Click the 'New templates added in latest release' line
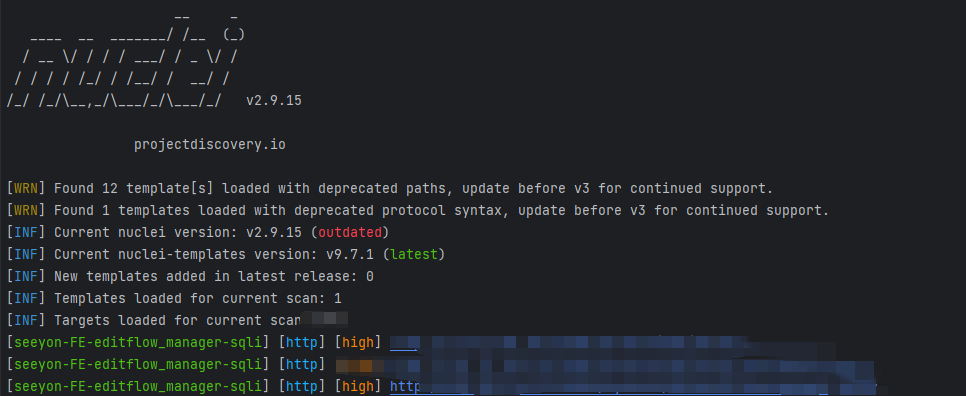The image size is (966, 396). point(190,277)
